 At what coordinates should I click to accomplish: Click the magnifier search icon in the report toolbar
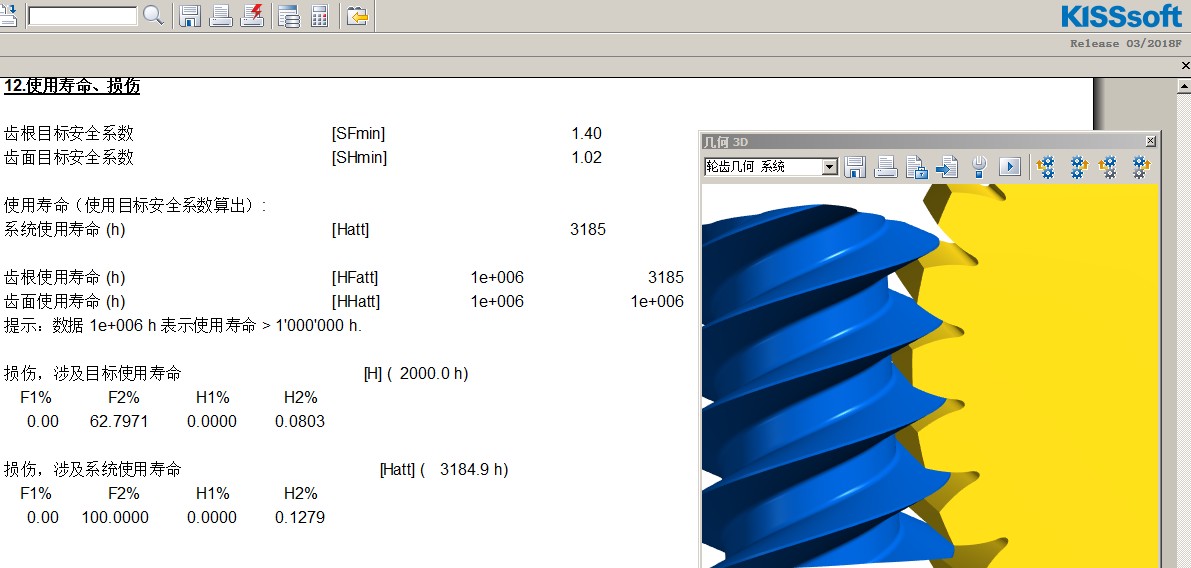(x=153, y=15)
